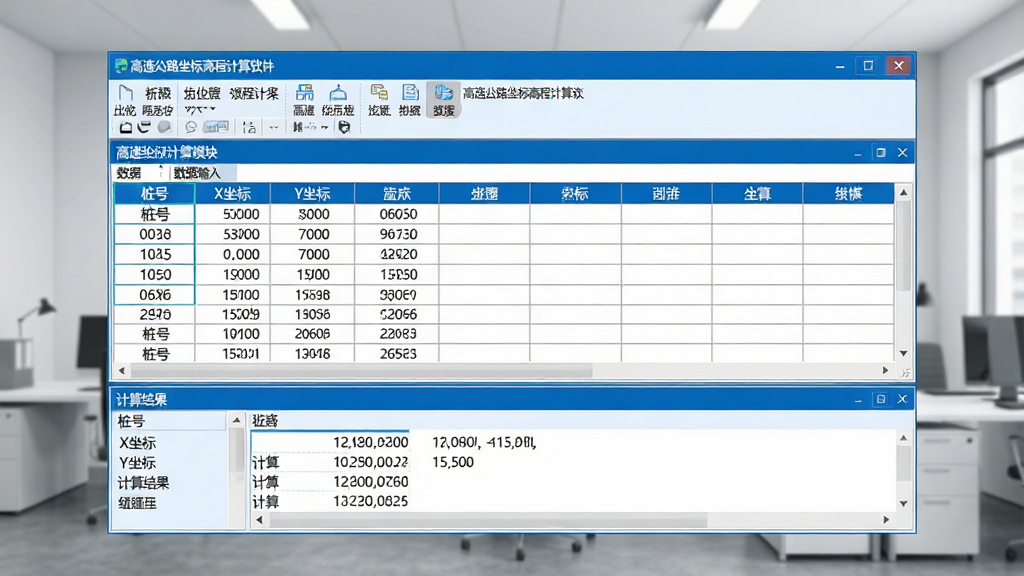Viewport: 1024px width, 576px height.
Task: Select the cell containing 06050
Action: point(397,214)
